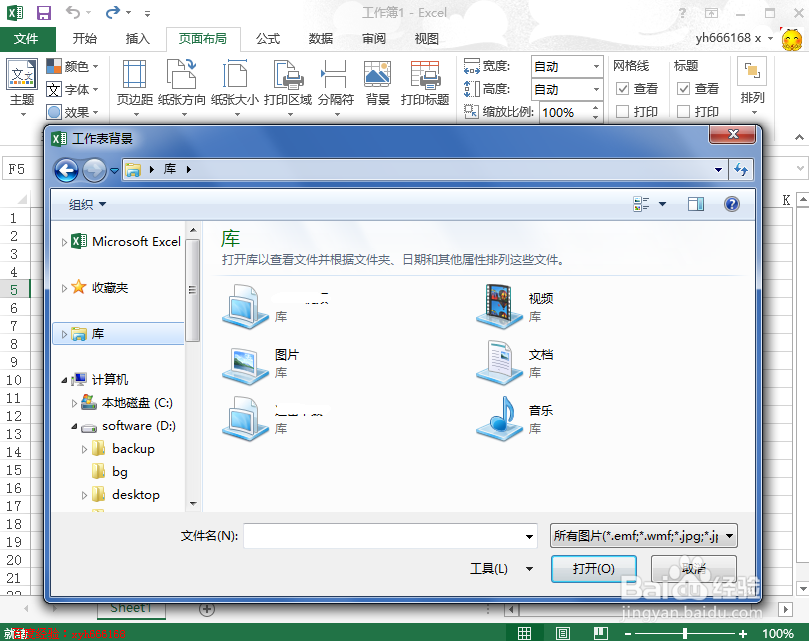Uncheck 查看 under 网格线 (Gridlines)
This screenshot has width=809, height=641.
point(624,88)
